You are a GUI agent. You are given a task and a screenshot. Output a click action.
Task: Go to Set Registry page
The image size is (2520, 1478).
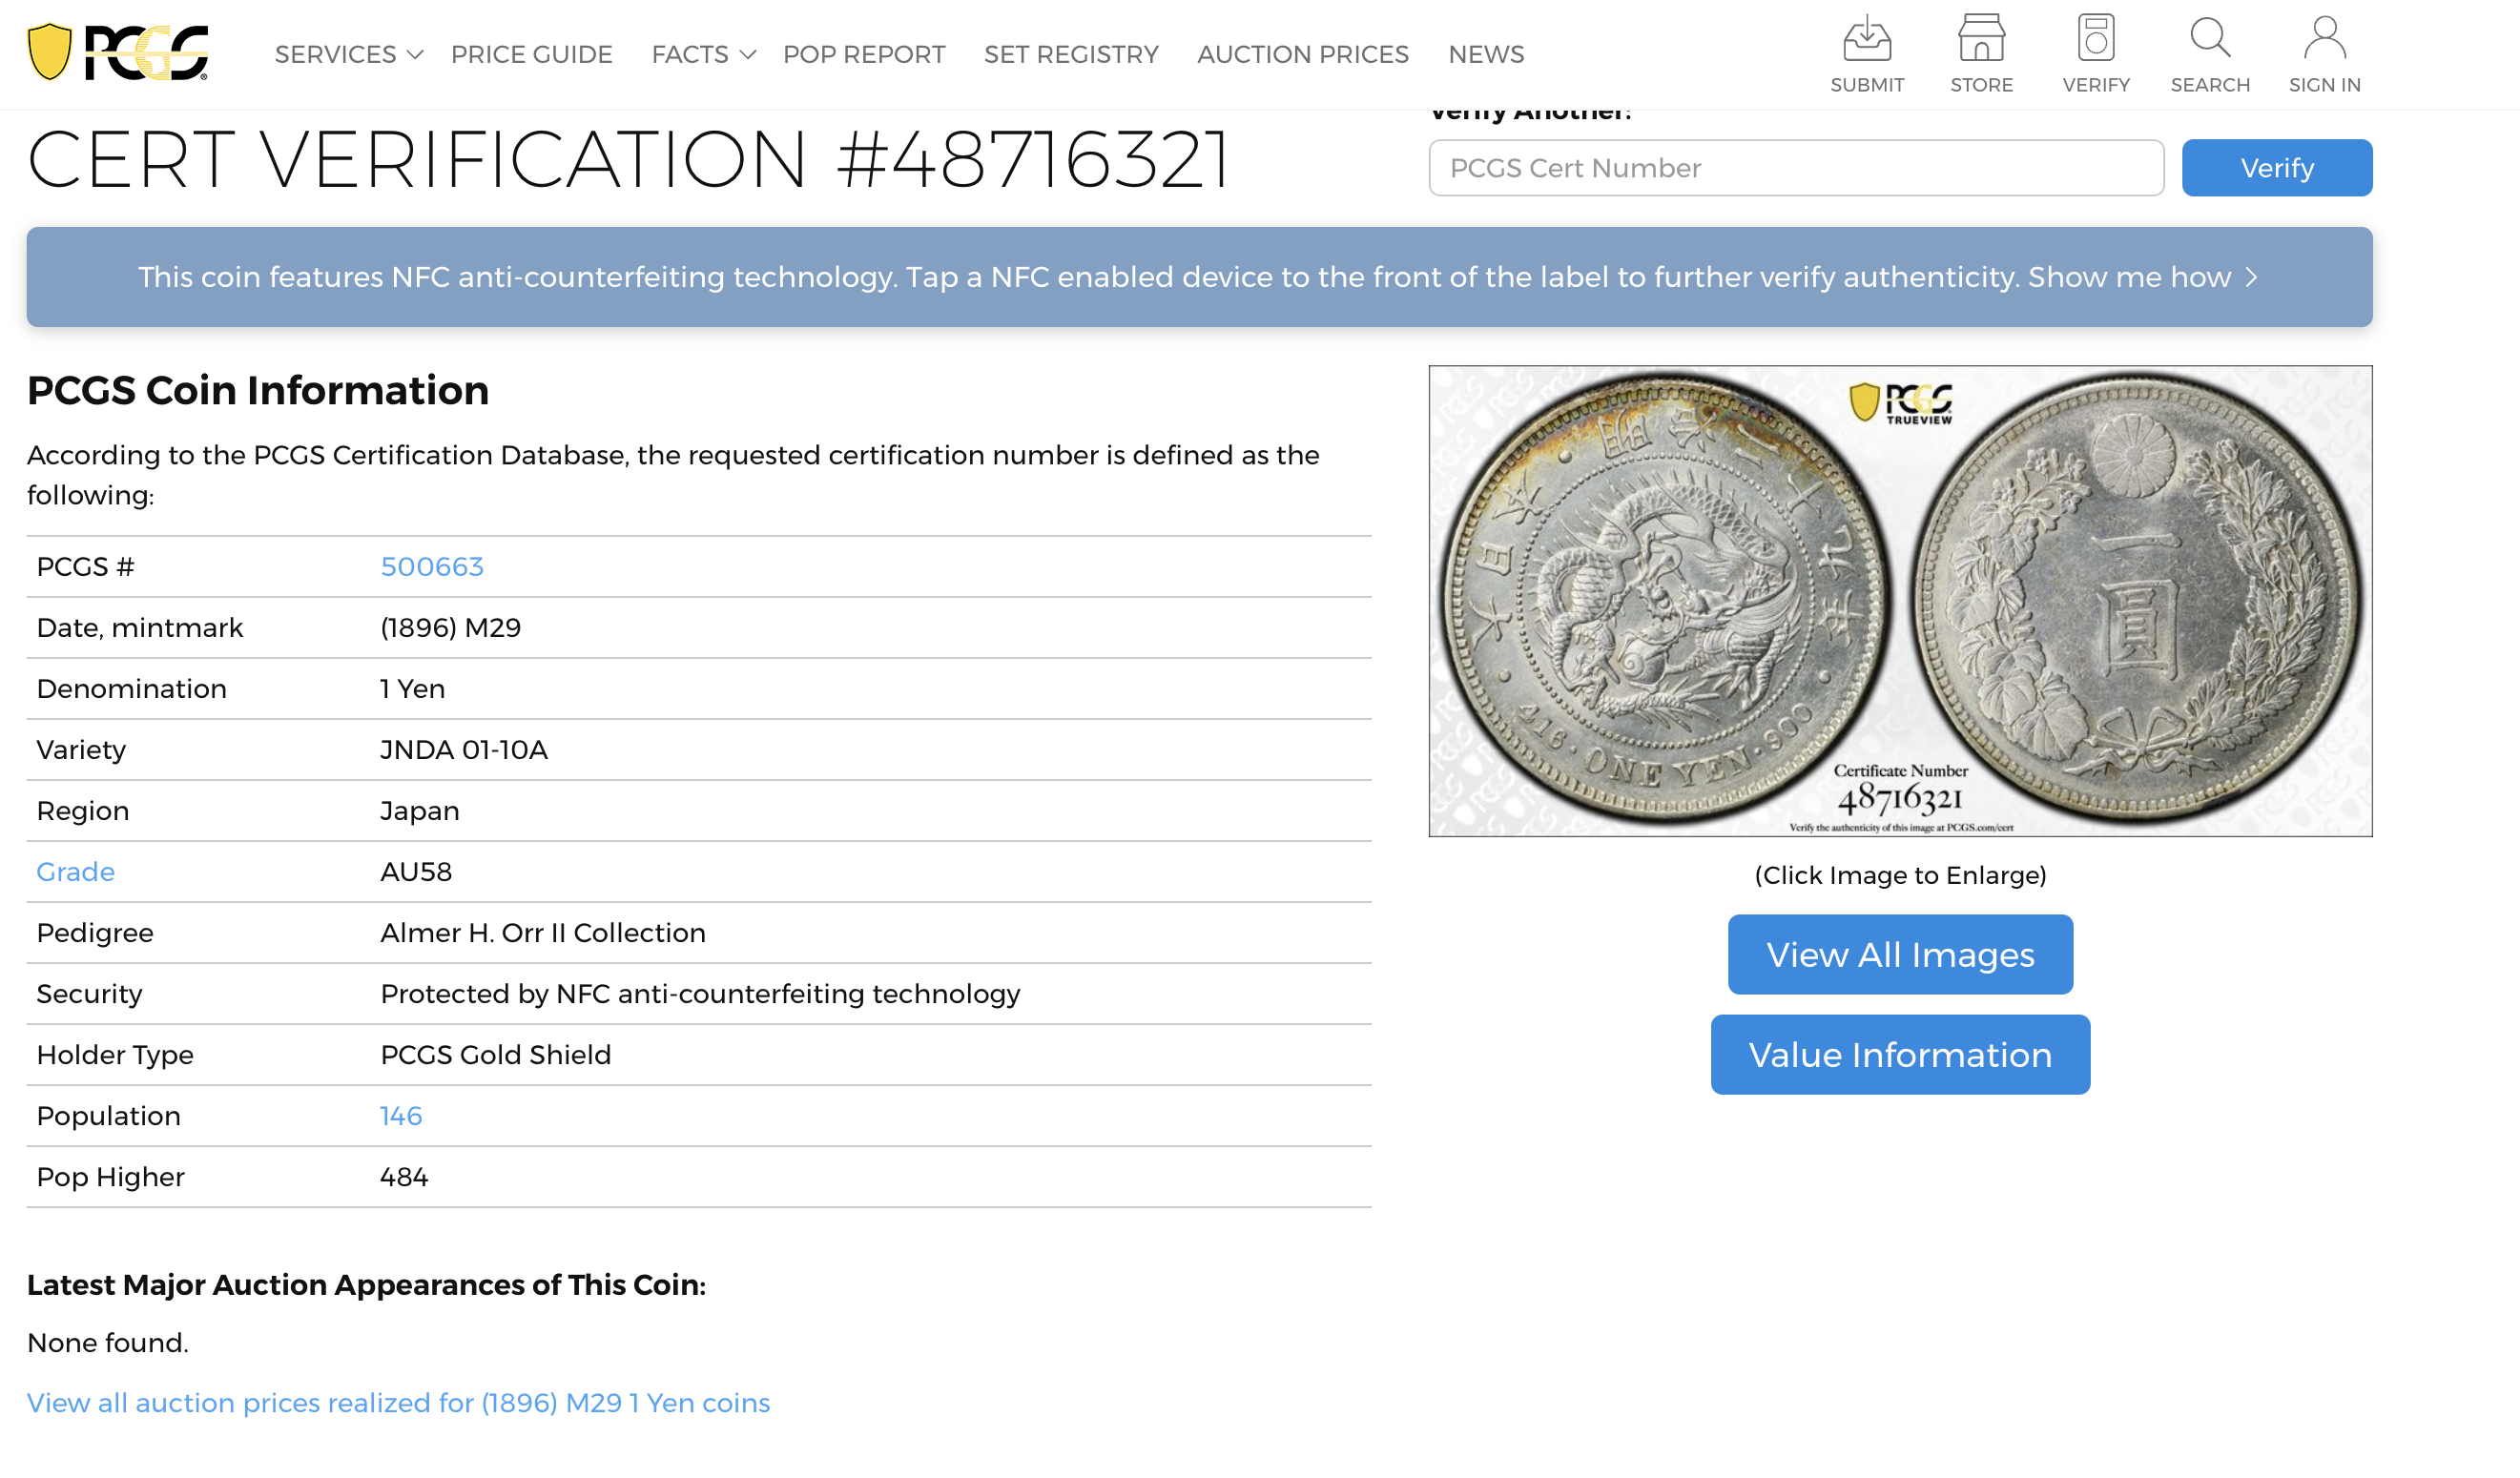coord(1071,54)
